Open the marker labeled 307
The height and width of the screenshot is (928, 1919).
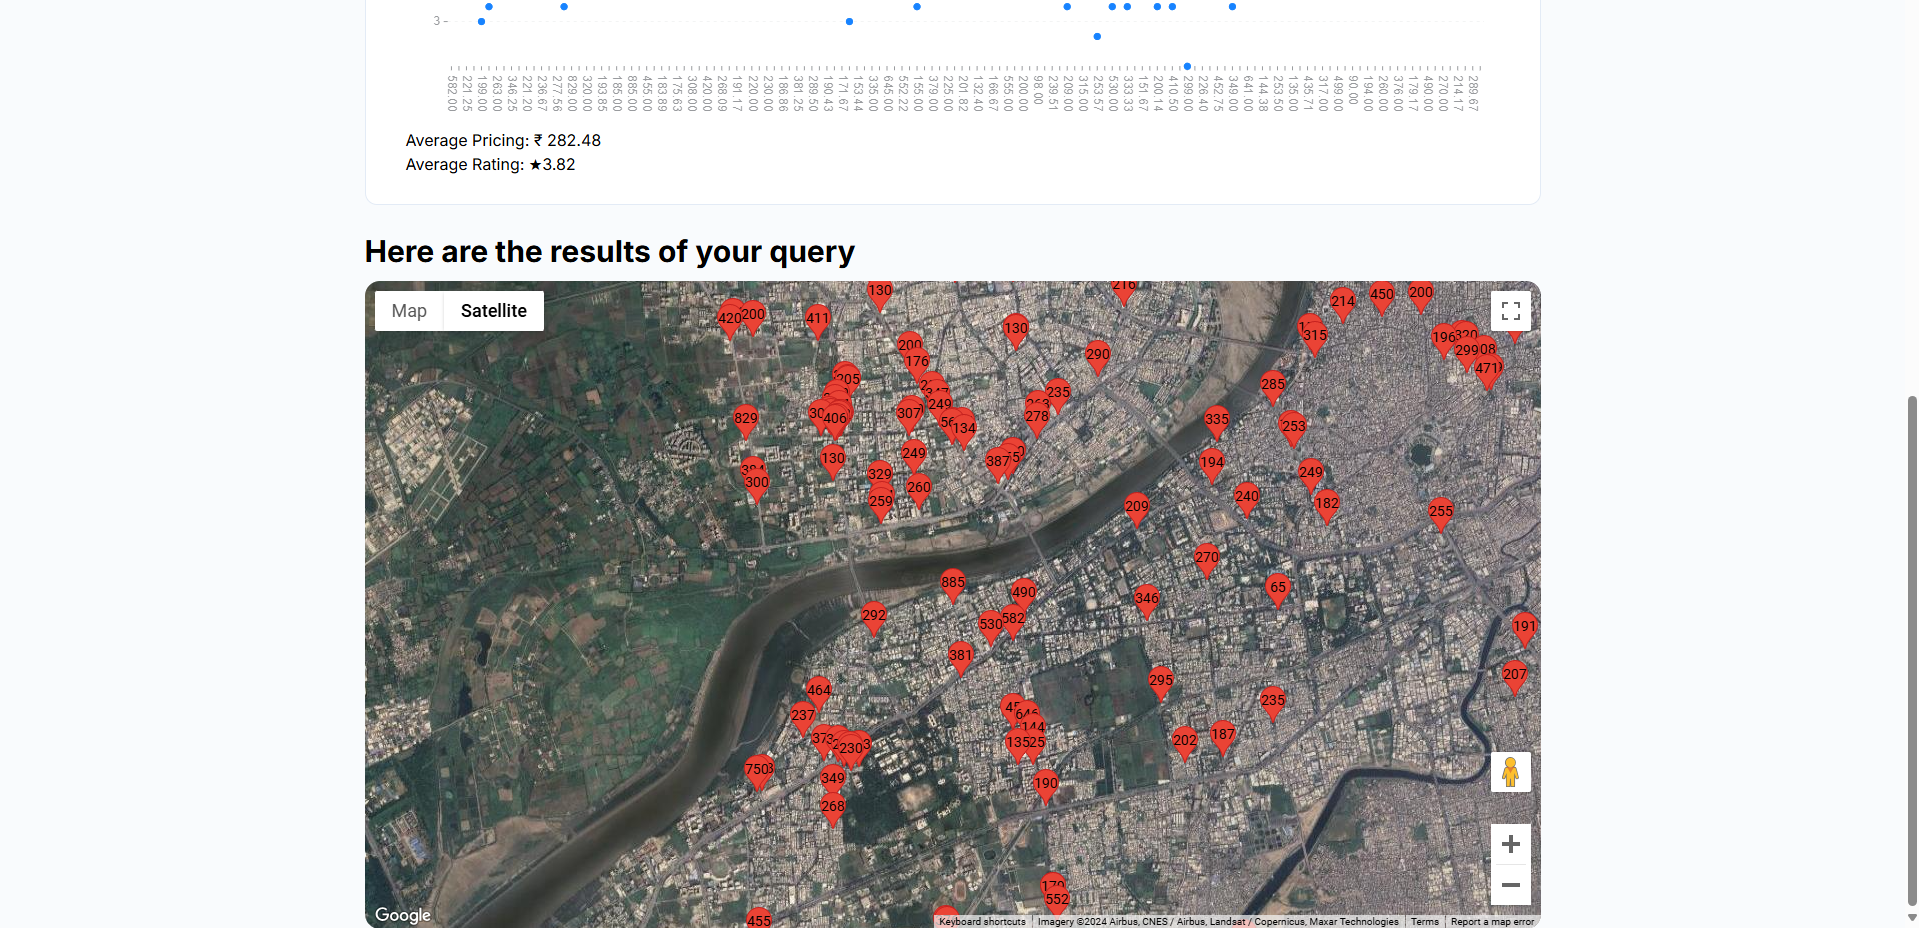(909, 419)
